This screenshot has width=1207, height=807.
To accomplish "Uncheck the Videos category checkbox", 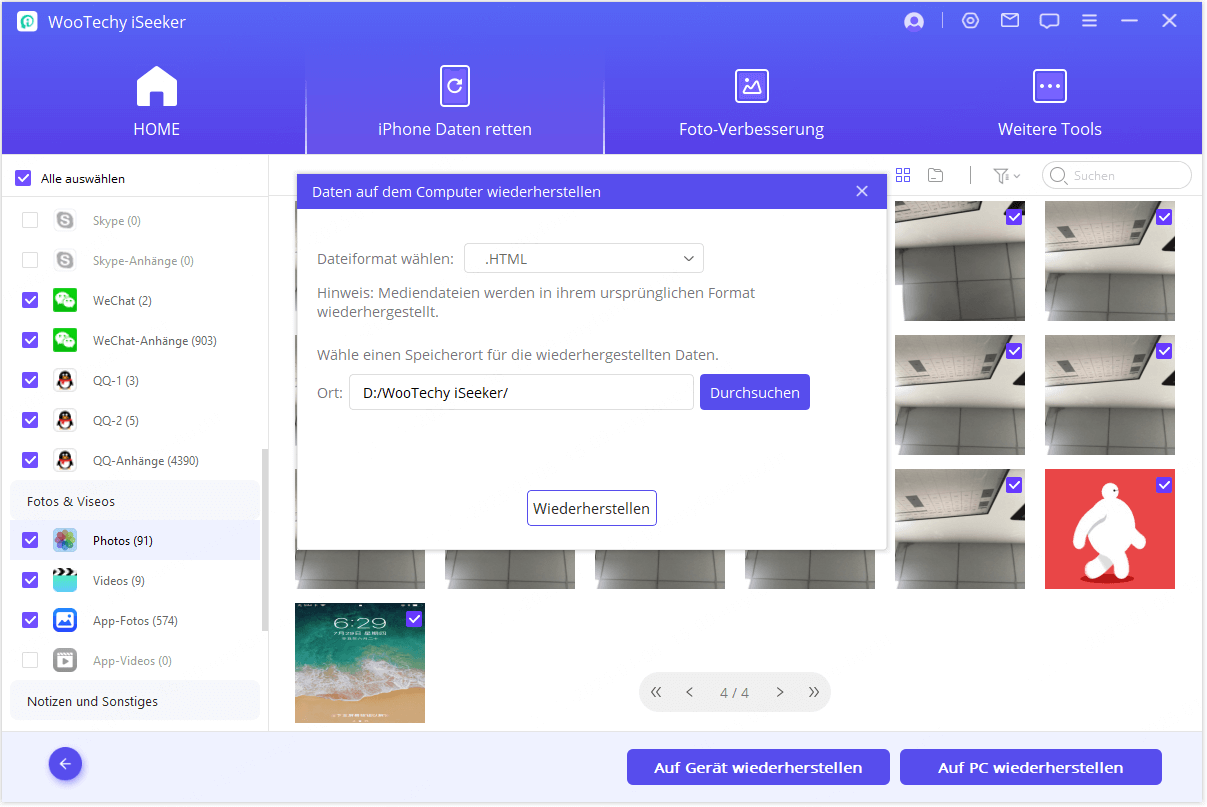I will (30, 580).
